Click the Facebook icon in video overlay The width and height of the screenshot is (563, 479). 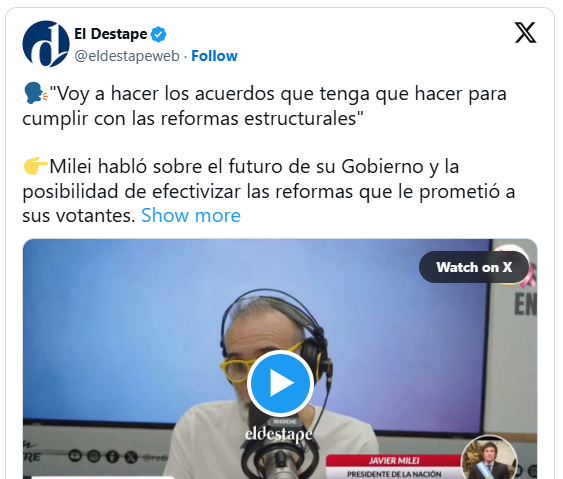(x=112, y=457)
